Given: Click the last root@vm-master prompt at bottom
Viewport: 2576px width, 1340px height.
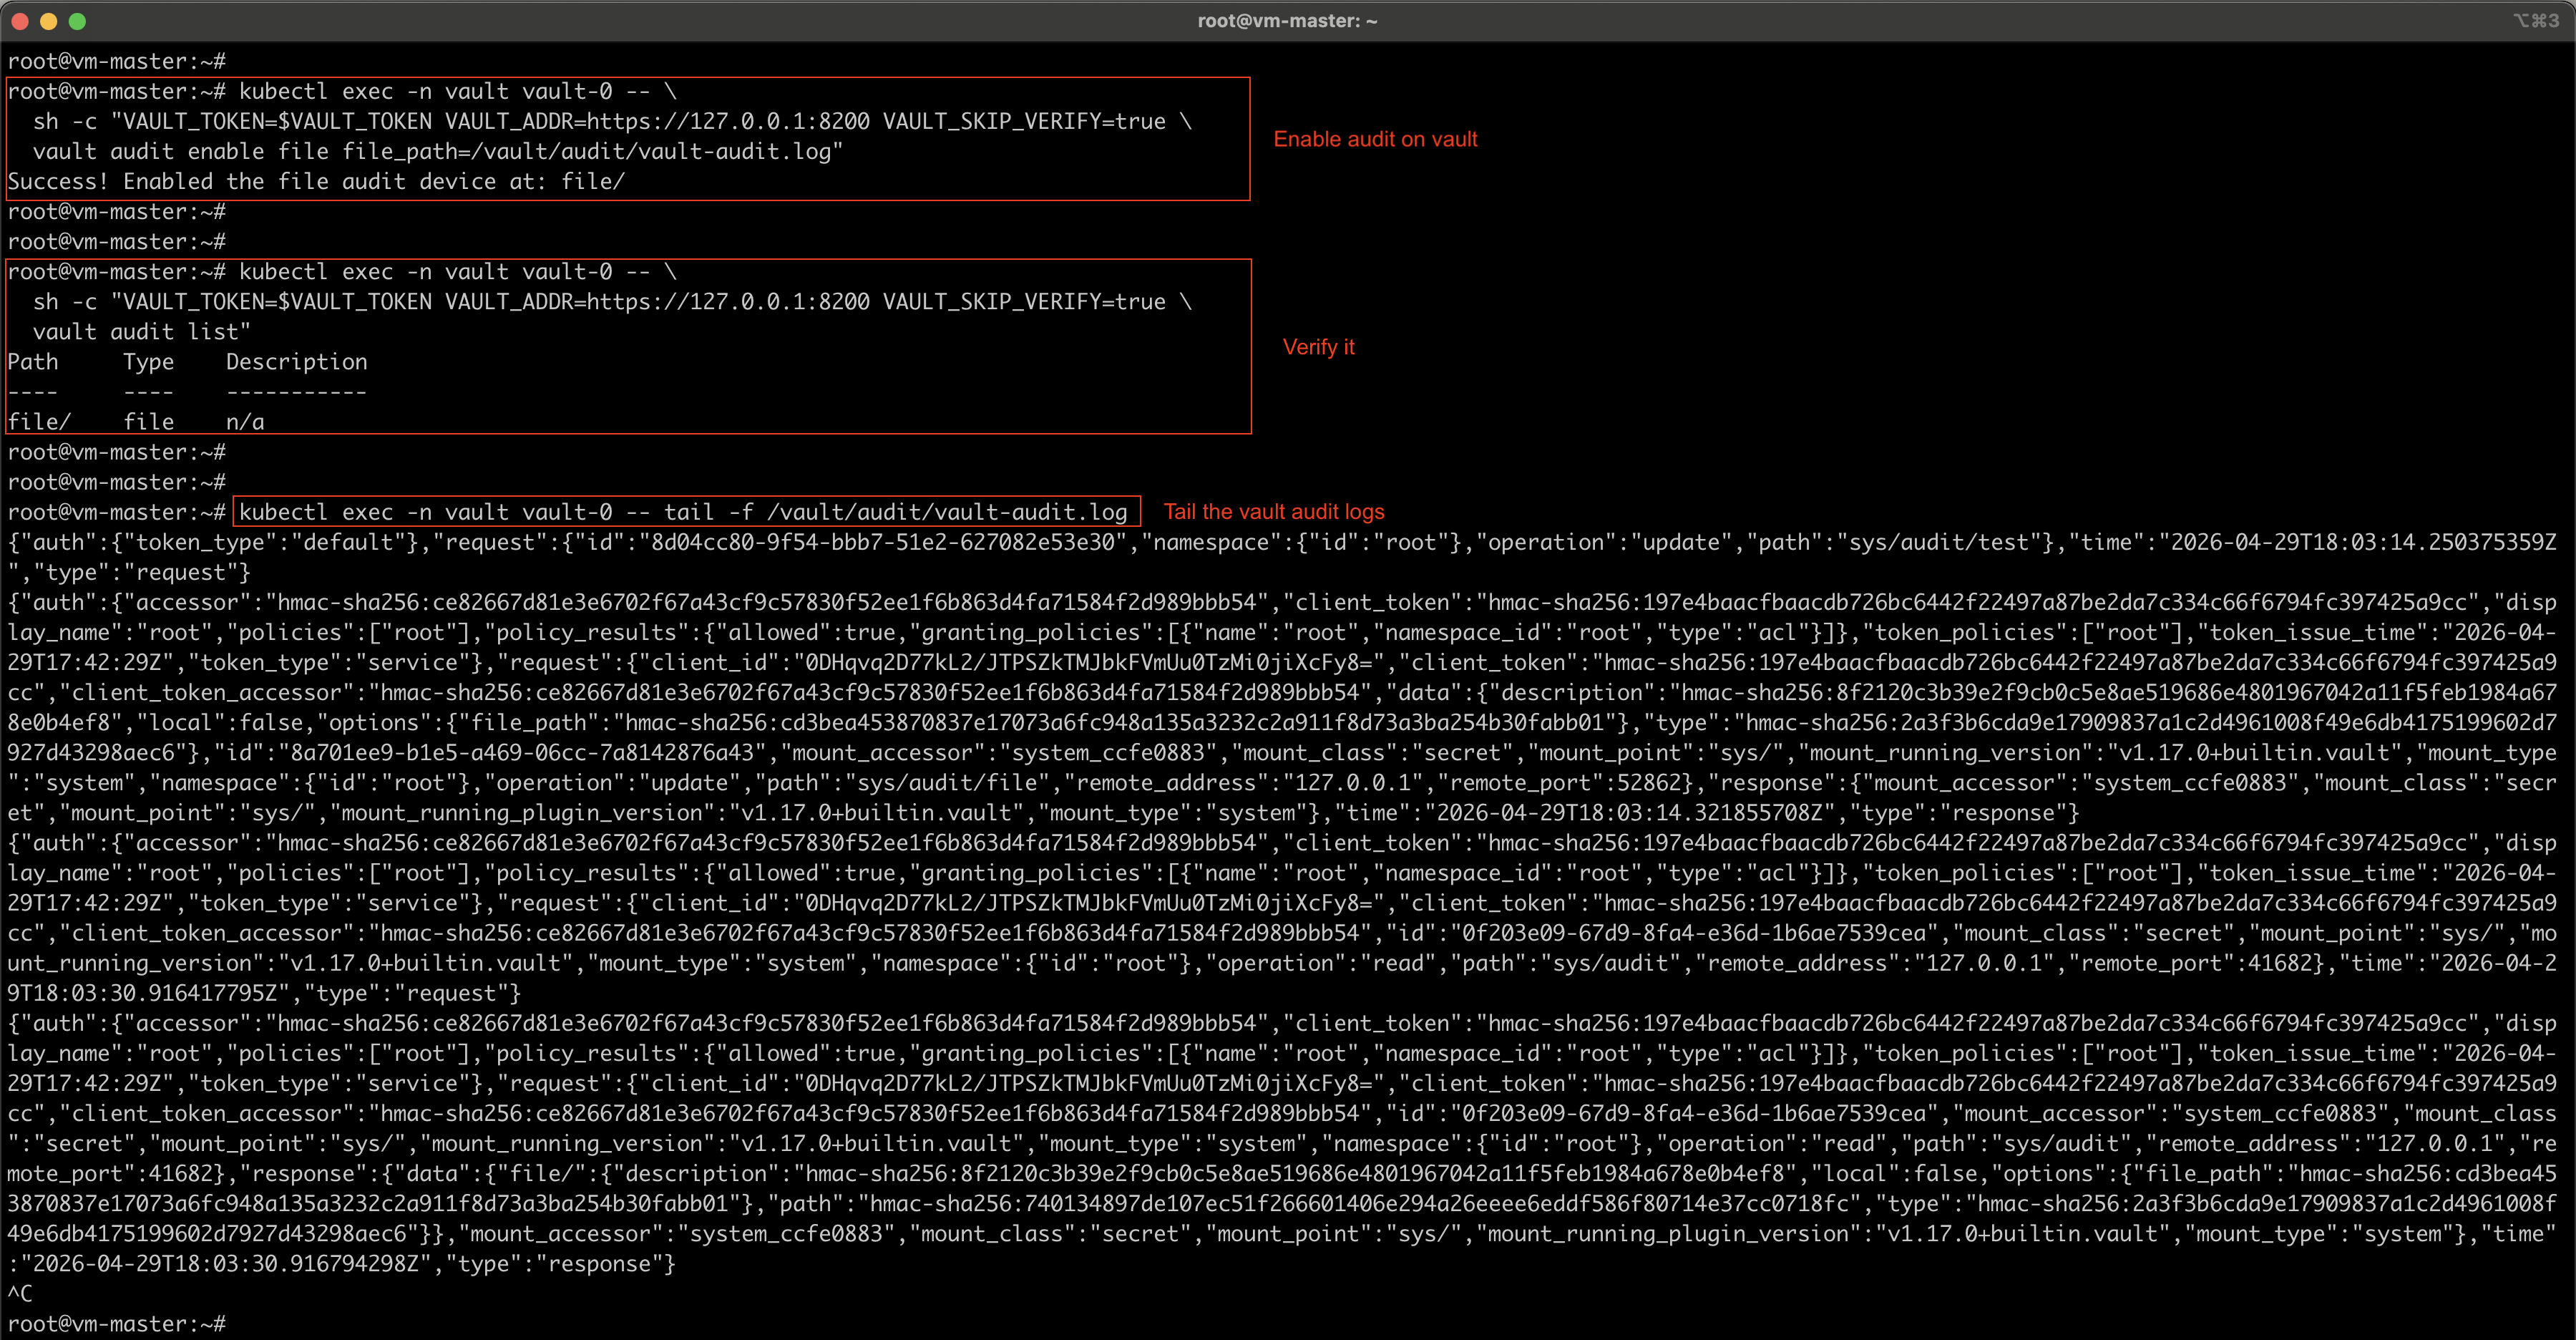Looking at the screenshot, I should tap(116, 1323).
